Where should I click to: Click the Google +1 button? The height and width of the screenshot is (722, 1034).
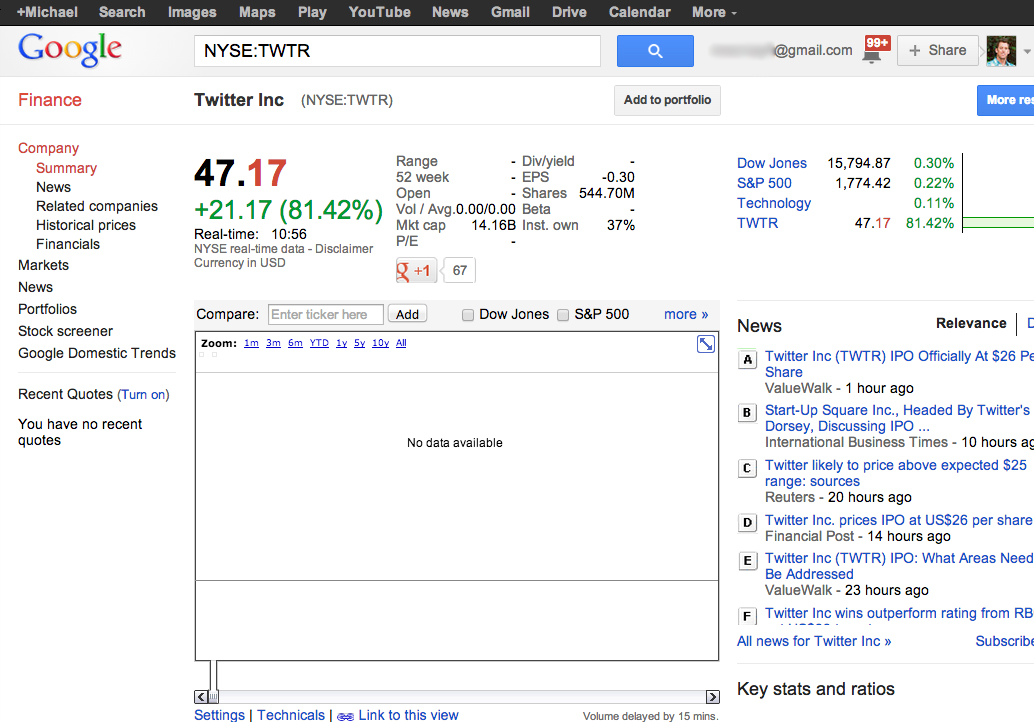click(416, 270)
